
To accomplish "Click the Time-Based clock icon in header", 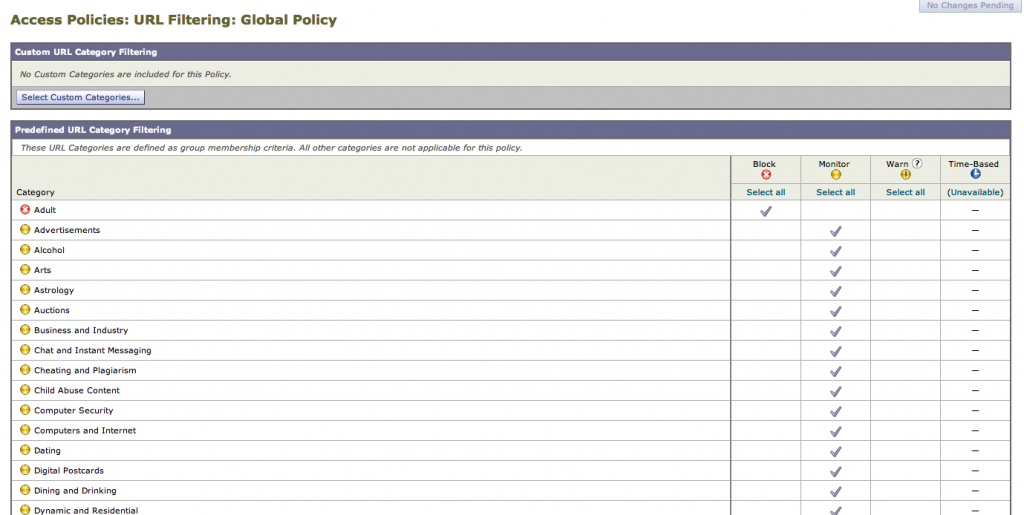I will click(x=975, y=175).
